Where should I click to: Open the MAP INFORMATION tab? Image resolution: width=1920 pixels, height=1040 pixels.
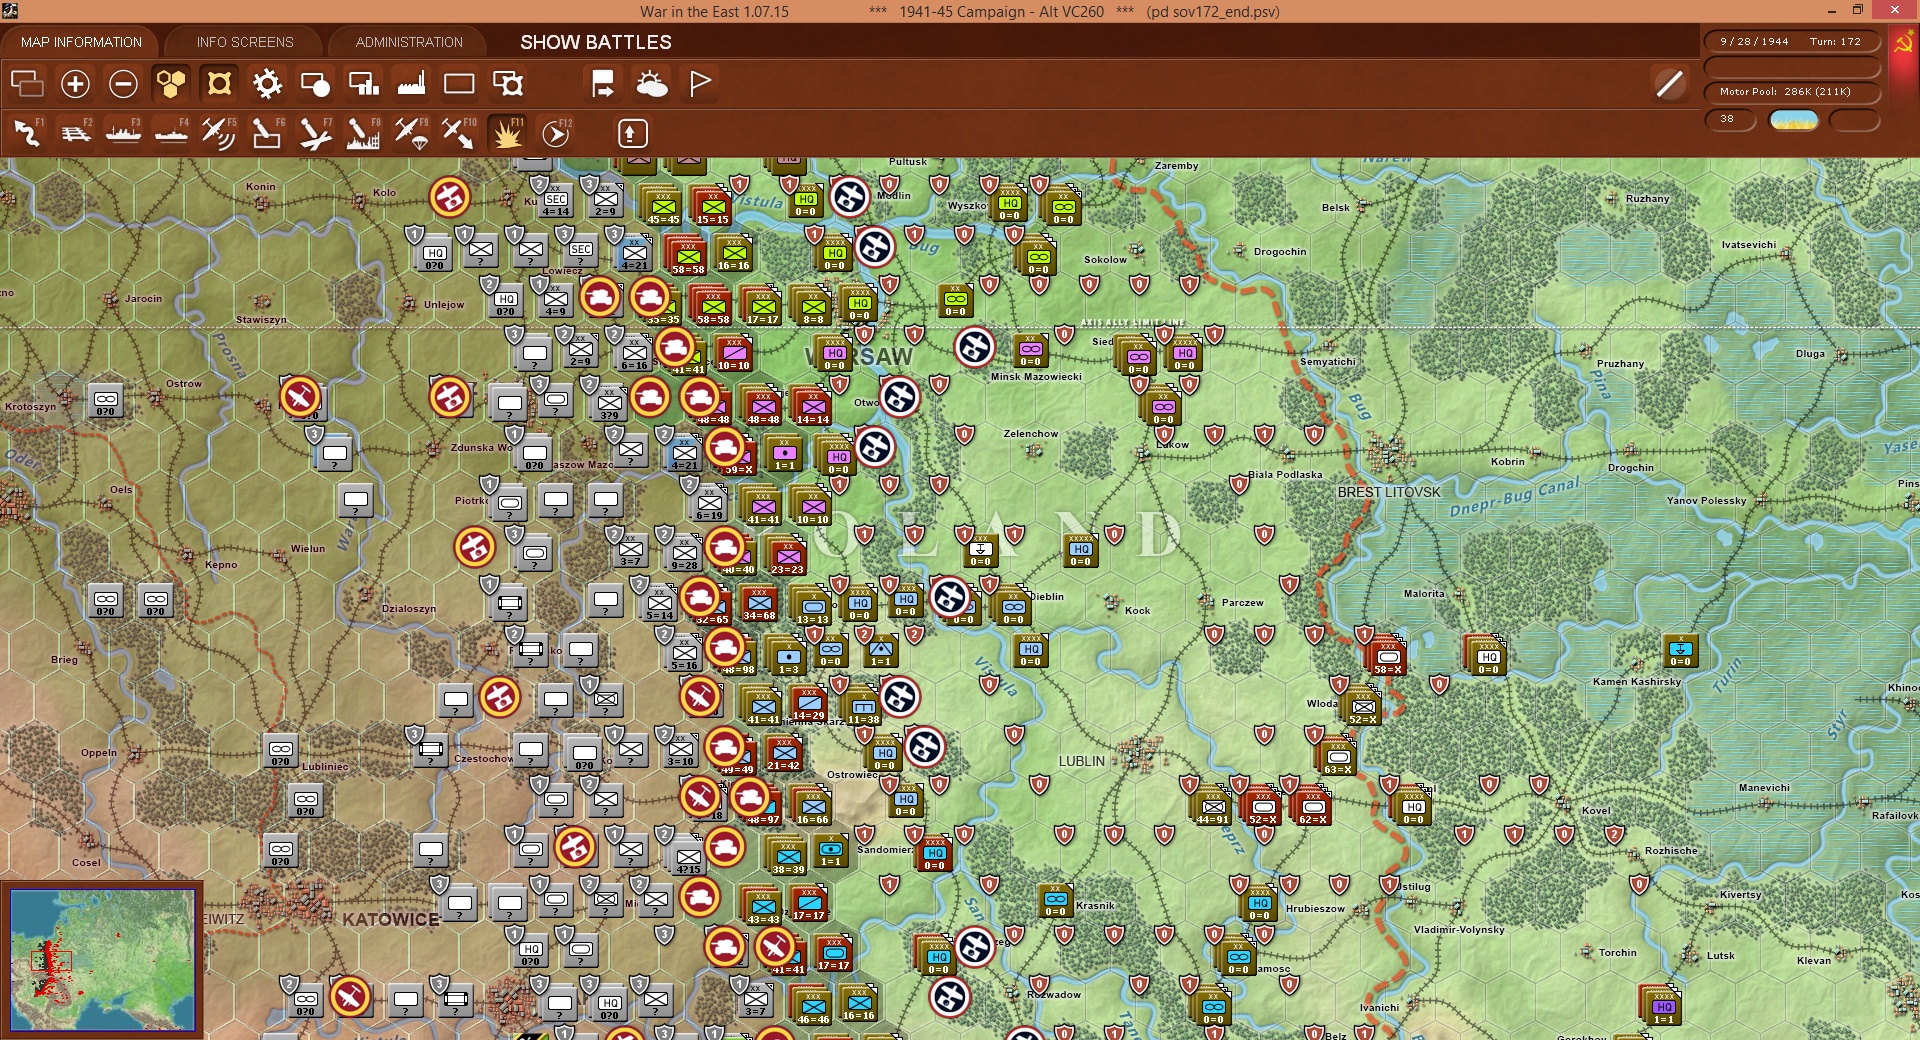(81, 42)
